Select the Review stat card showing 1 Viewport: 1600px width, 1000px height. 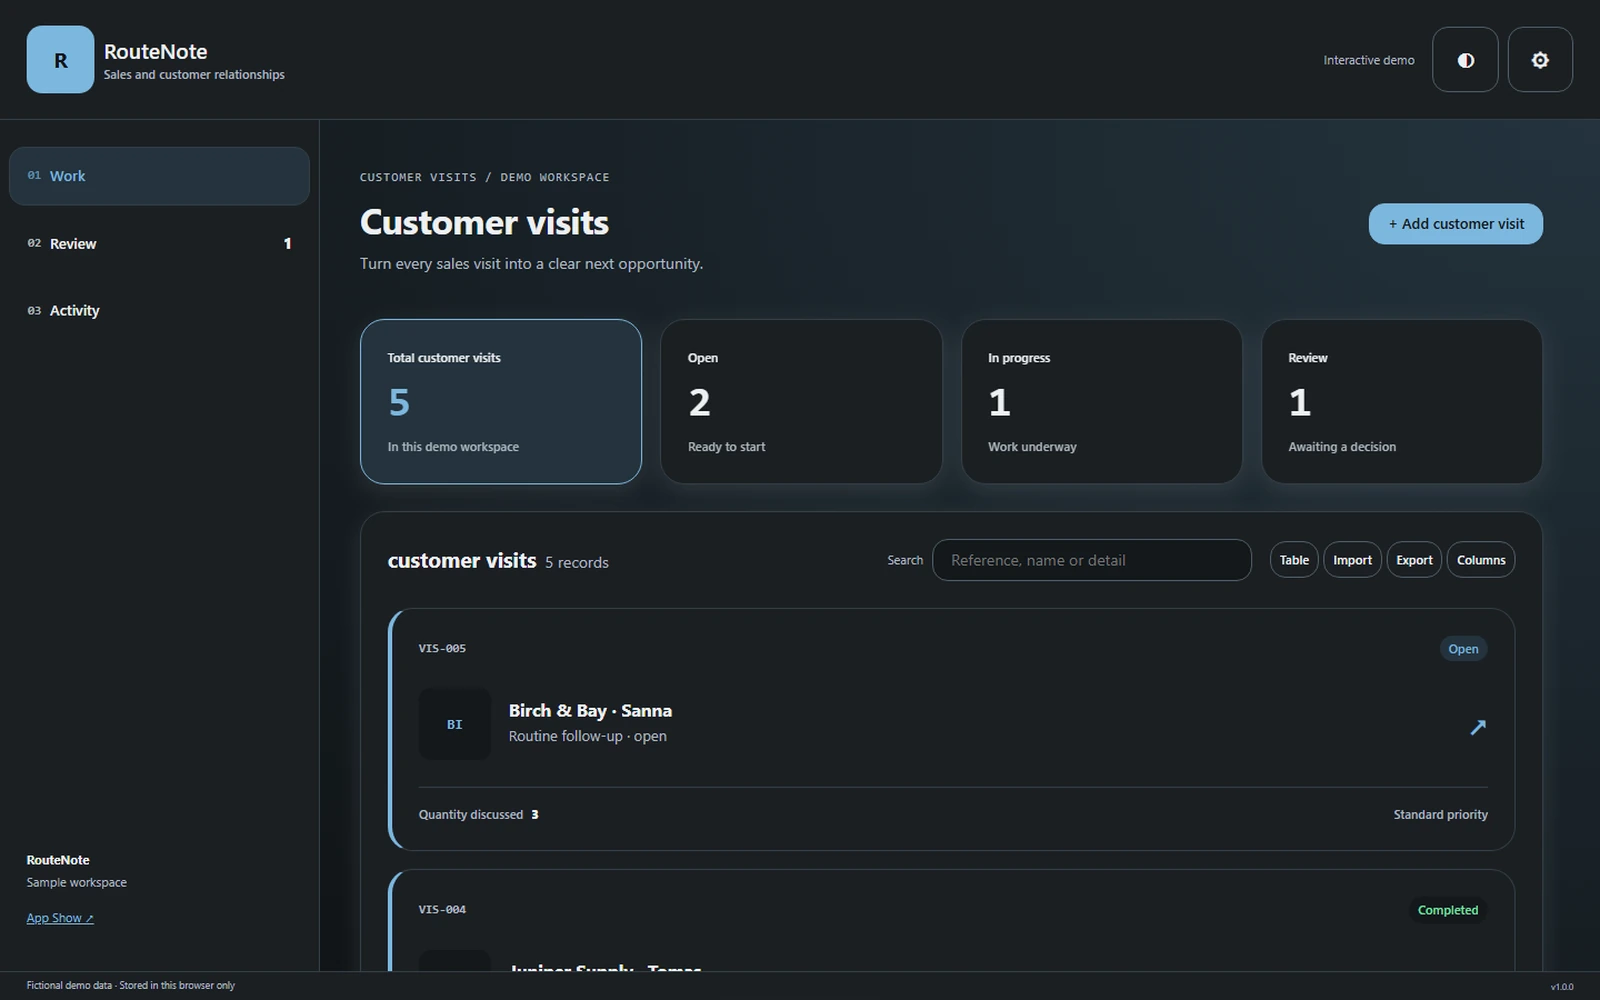click(x=1401, y=401)
